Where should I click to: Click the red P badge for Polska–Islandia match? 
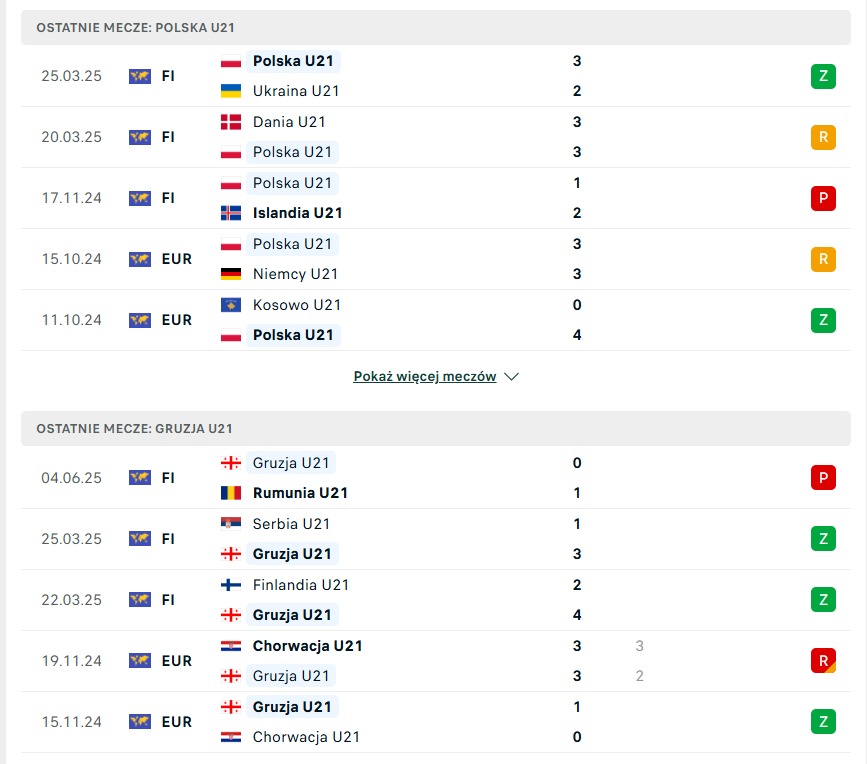click(823, 198)
